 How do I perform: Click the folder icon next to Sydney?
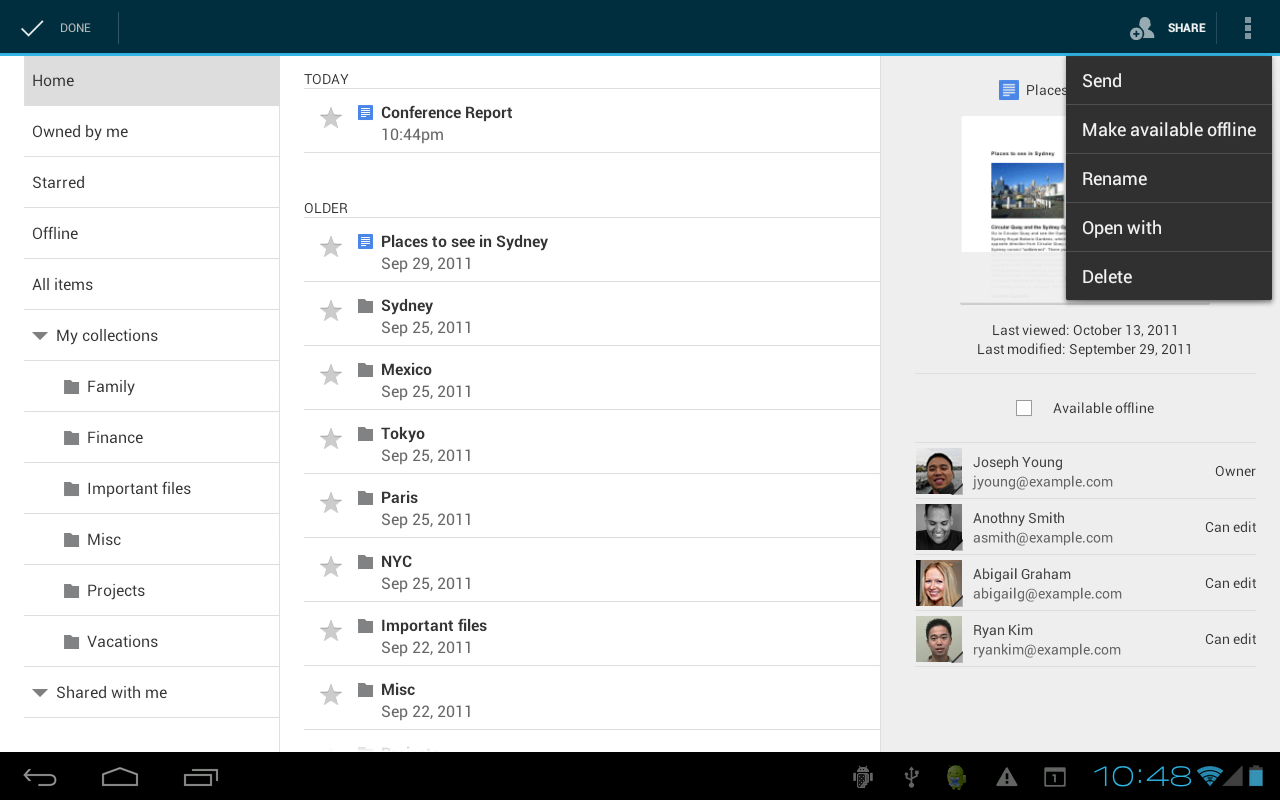click(x=365, y=305)
